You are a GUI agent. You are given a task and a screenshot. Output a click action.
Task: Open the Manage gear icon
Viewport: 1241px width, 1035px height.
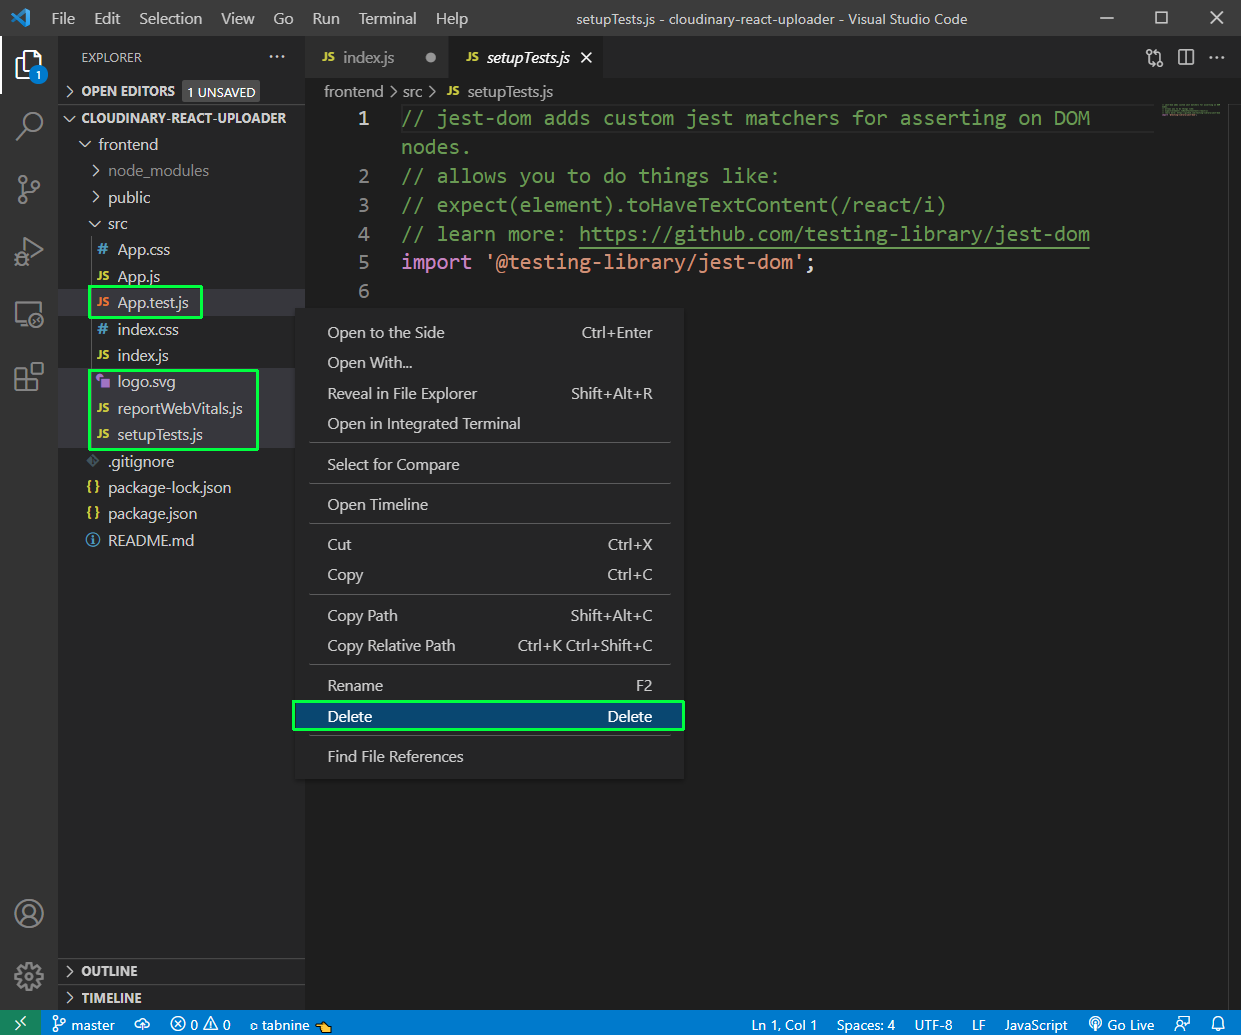[29, 975]
